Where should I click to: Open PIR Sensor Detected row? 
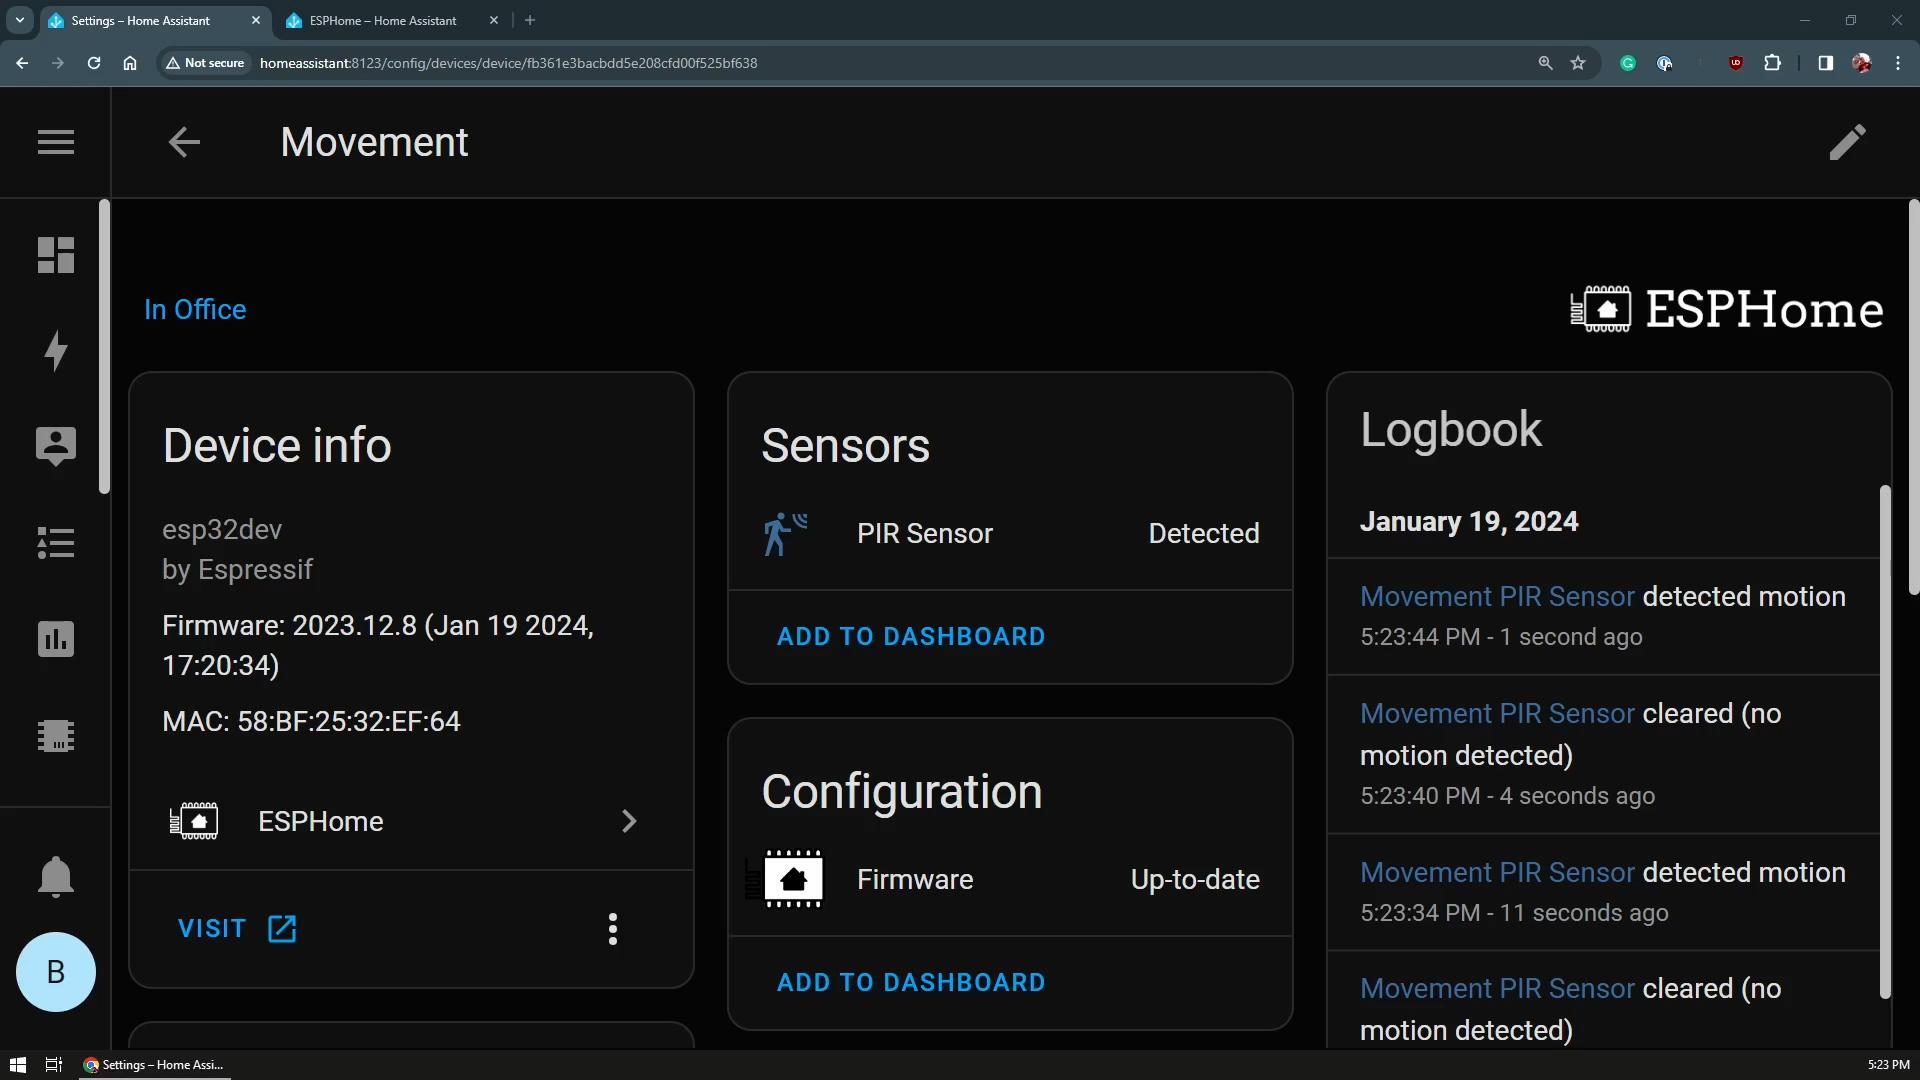click(1010, 534)
